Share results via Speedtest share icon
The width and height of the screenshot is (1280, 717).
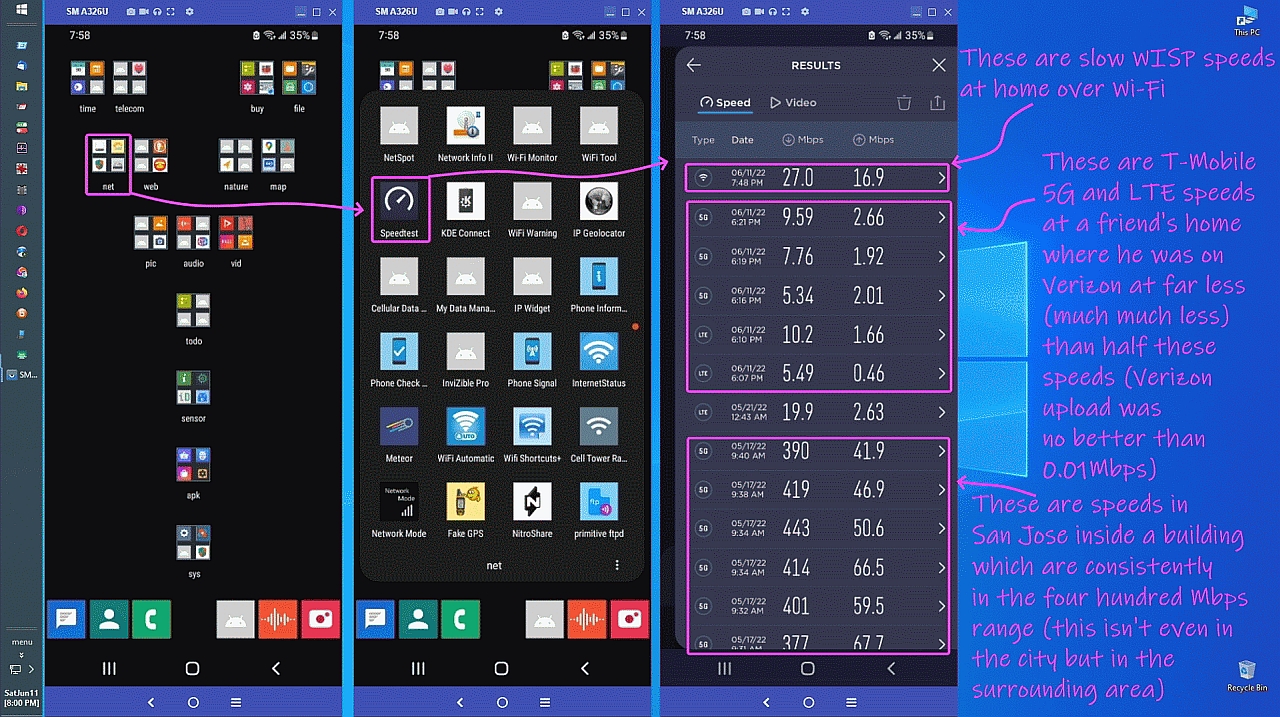click(937, 102)
